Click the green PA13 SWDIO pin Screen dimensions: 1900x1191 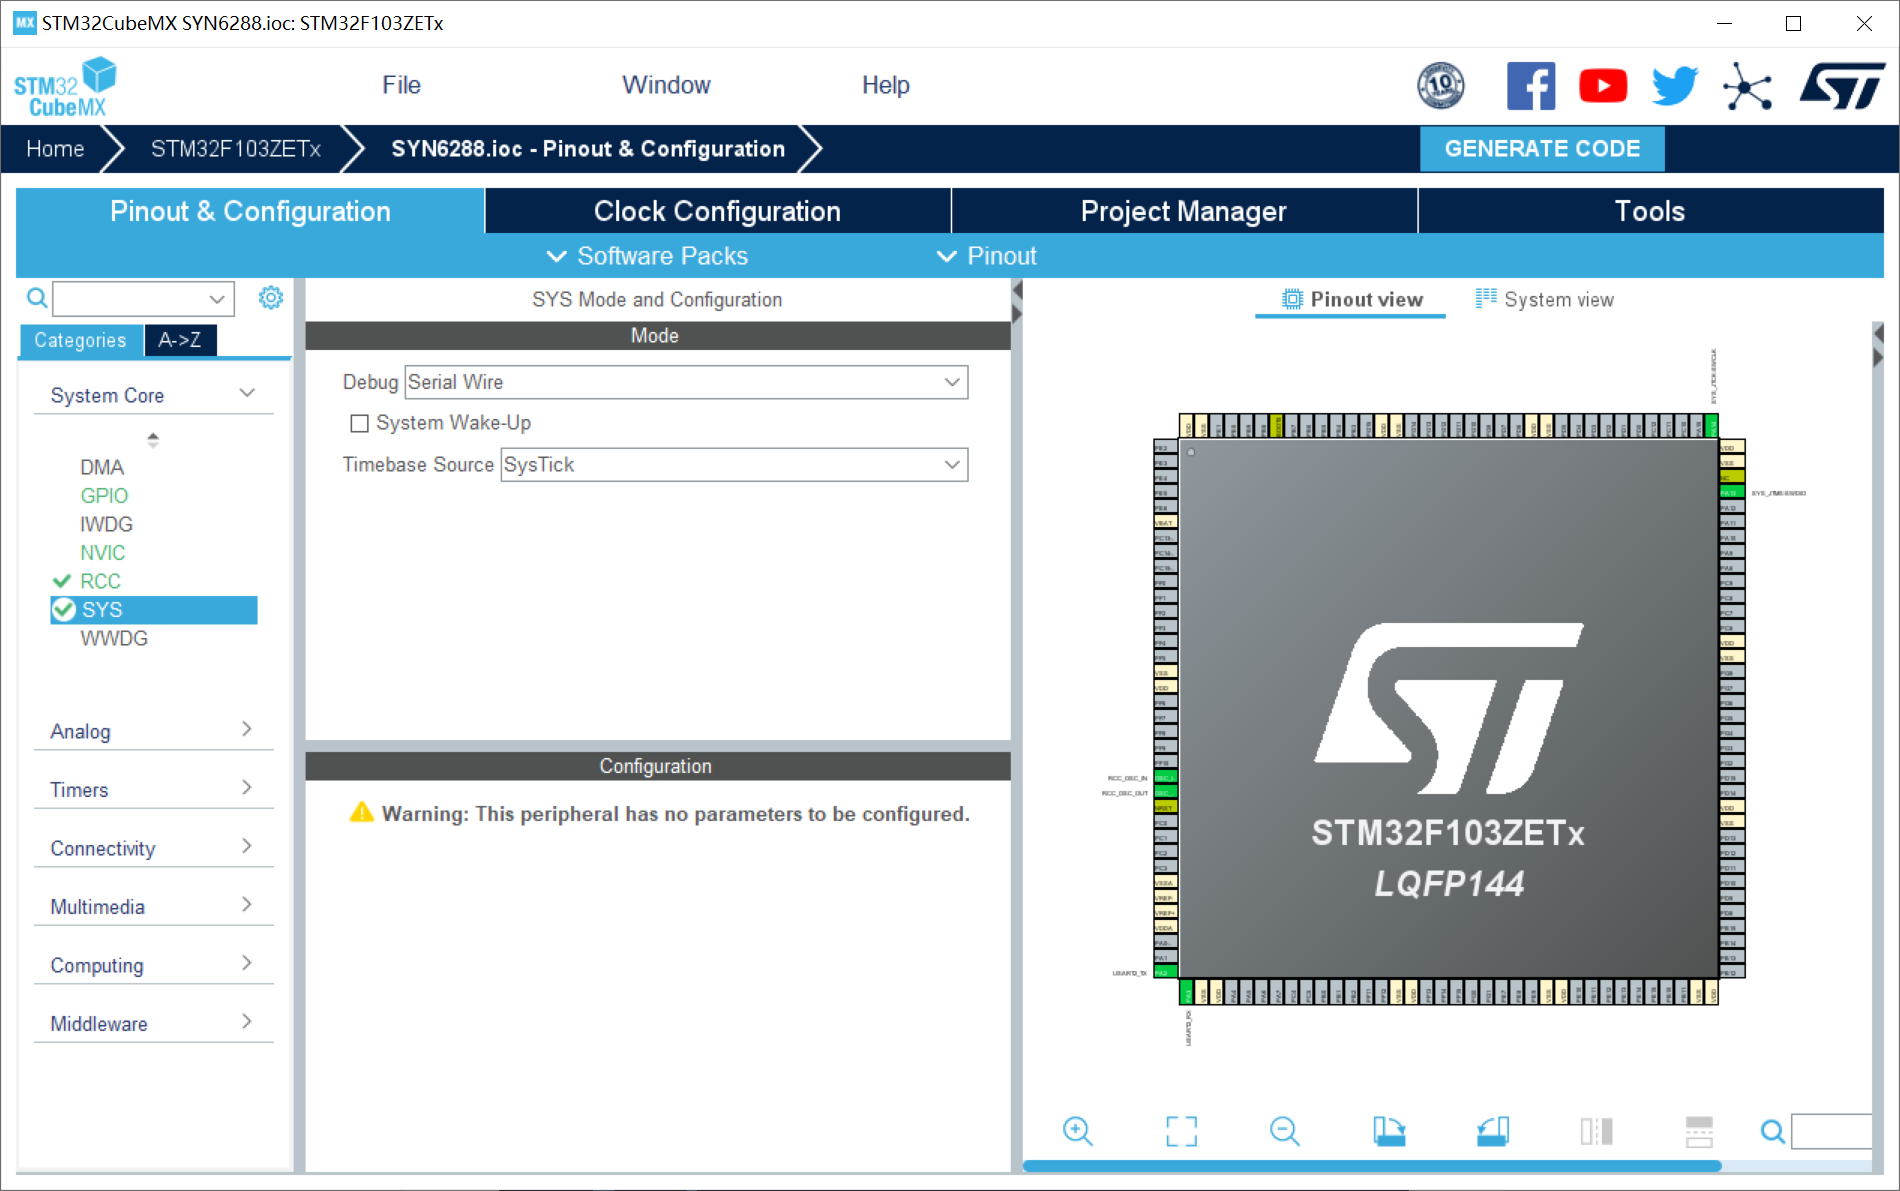pyautogui.click(x=1732, y=492)
